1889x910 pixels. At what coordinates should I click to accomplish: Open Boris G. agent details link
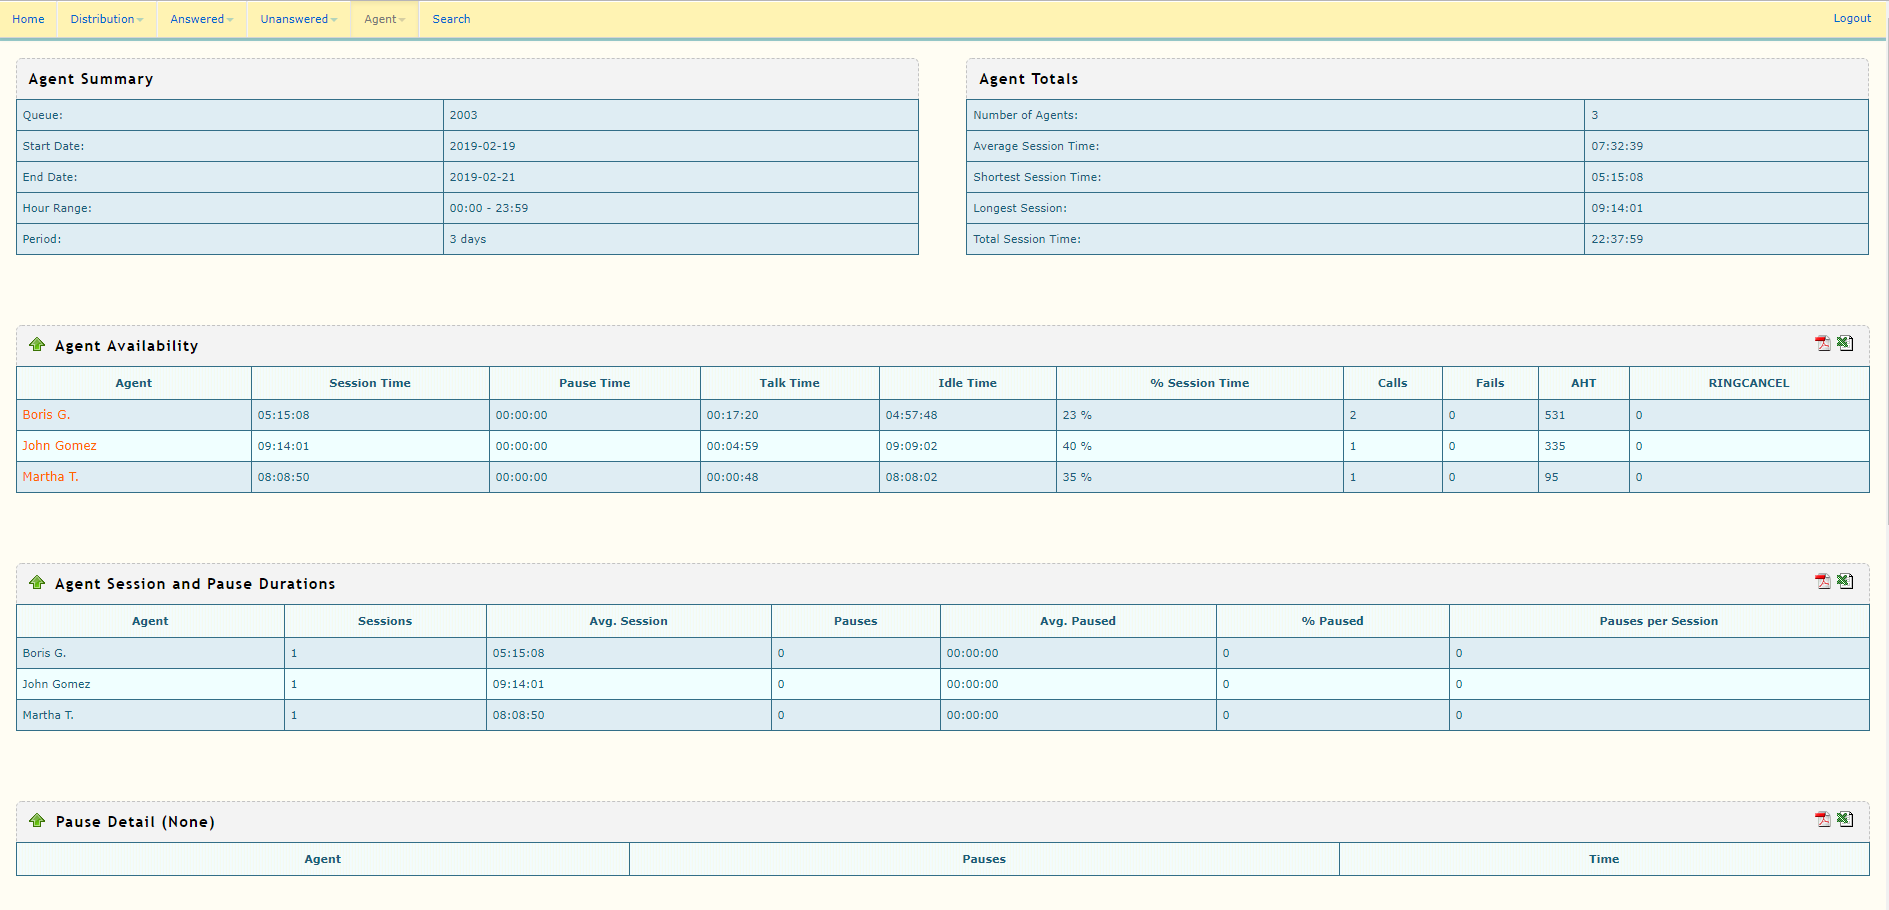pyautogui.click(x=46, y=415)
